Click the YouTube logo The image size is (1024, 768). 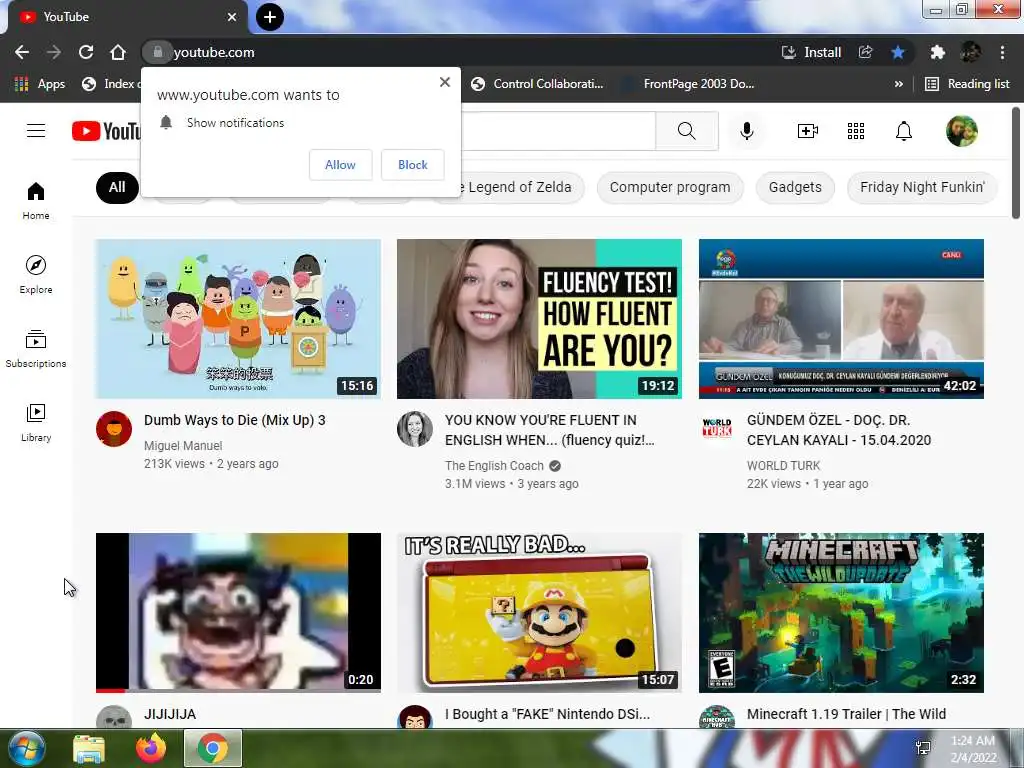pos(106,131)
